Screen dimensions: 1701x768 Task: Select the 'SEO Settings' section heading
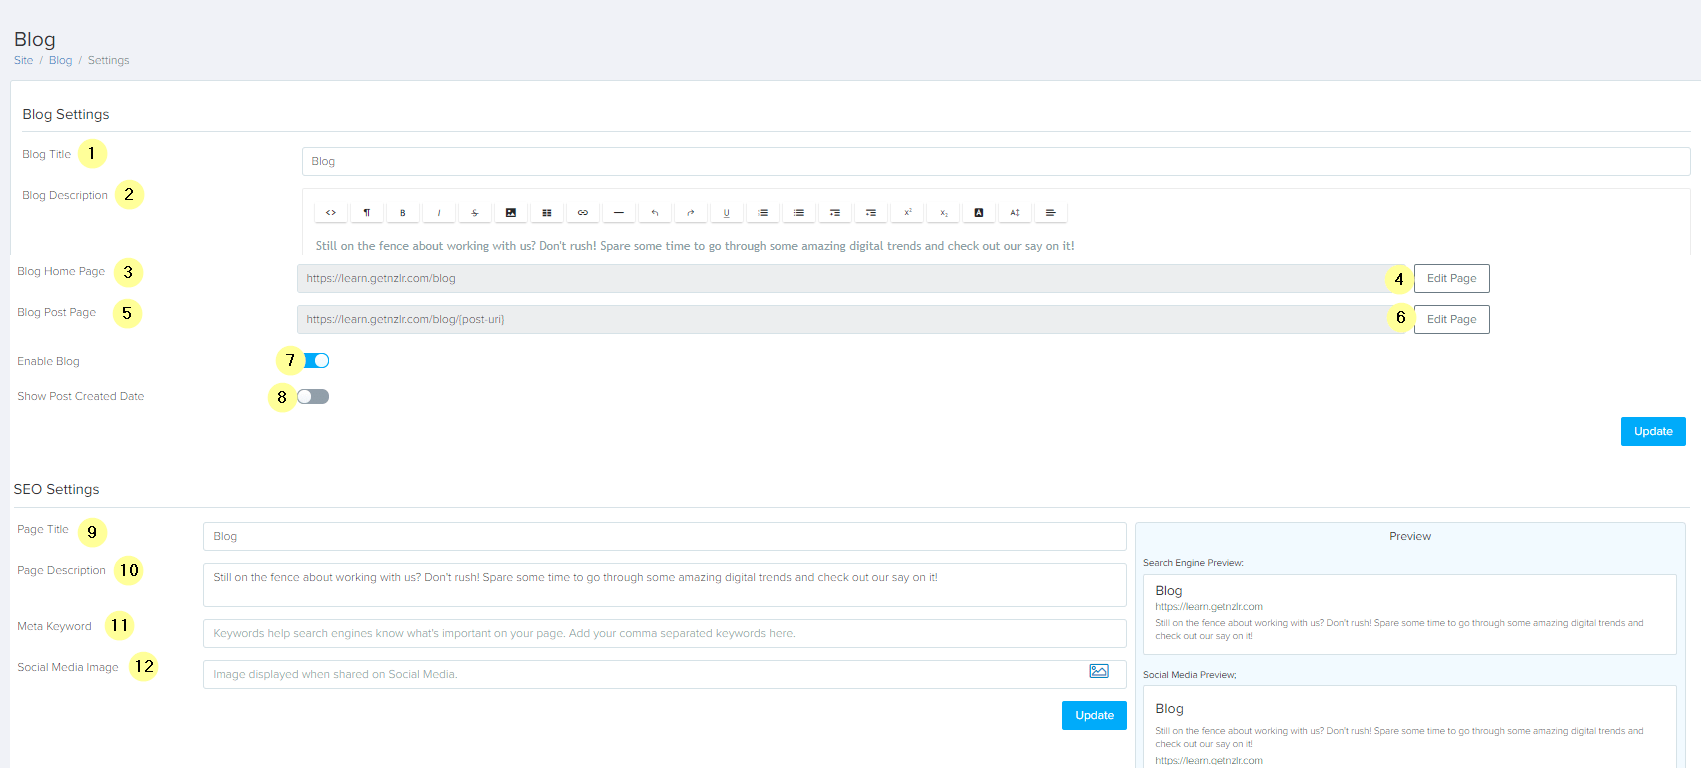pyautogui.click(x=56, y=489)
